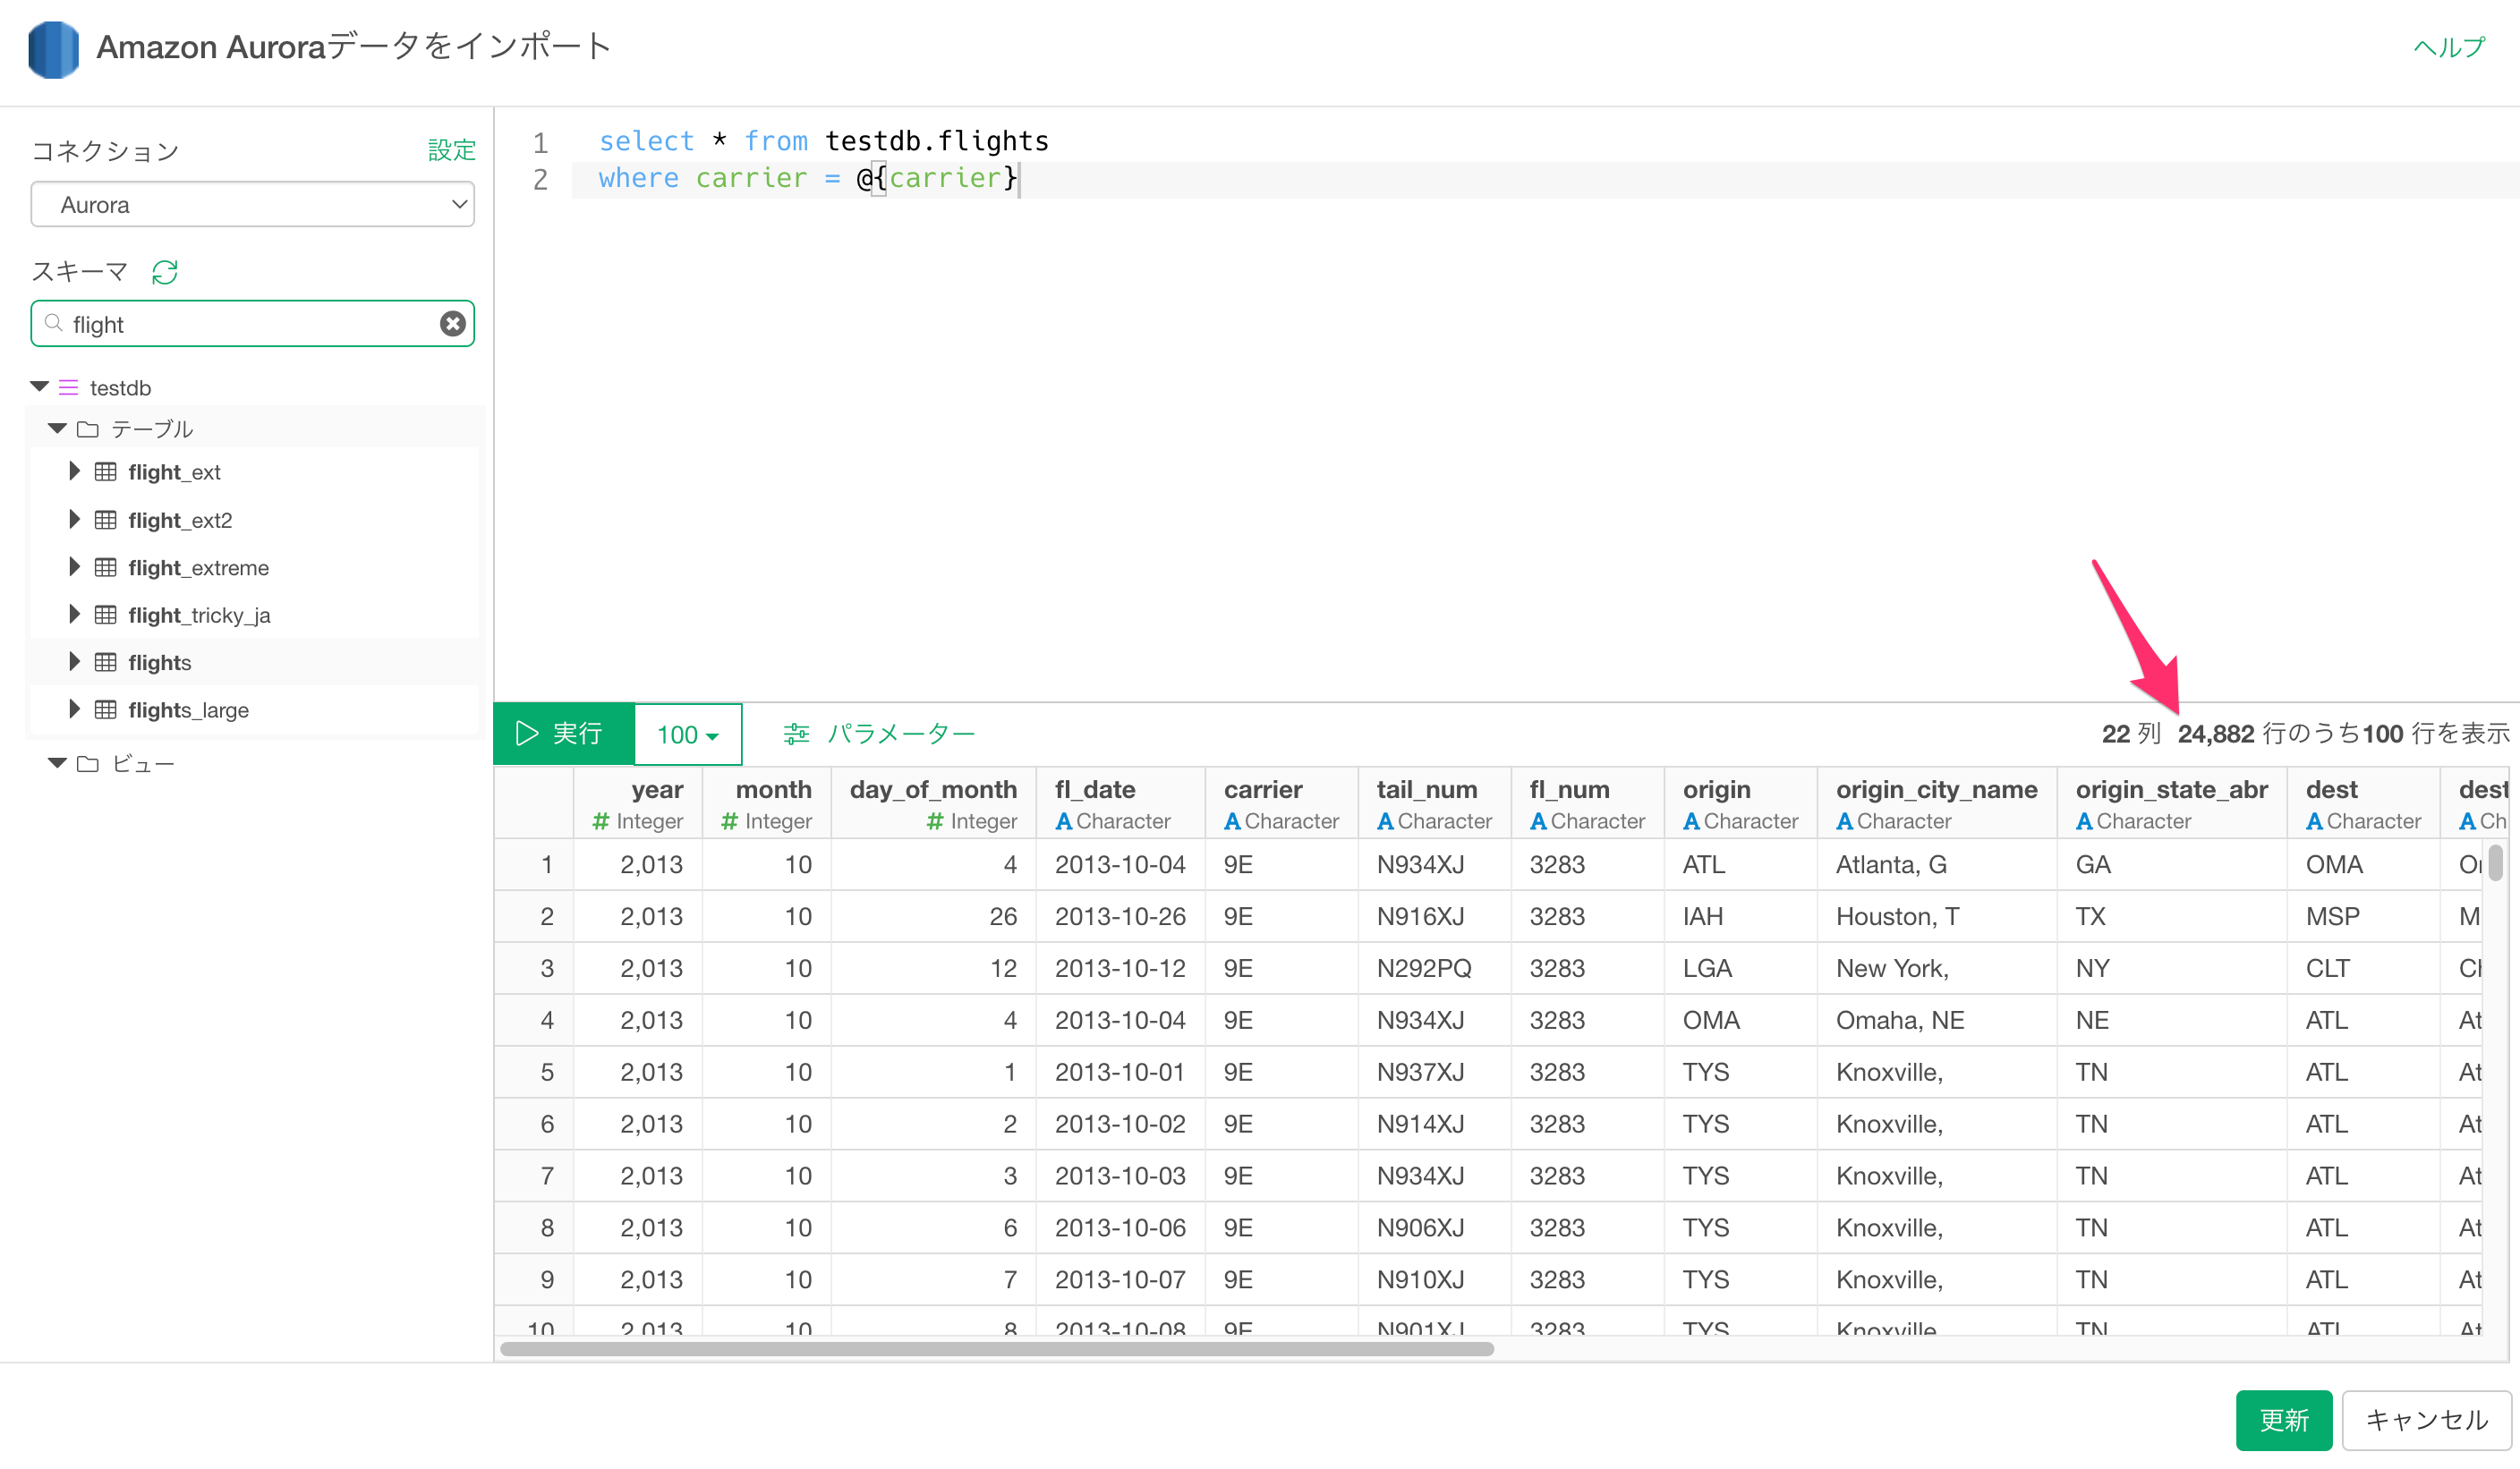Click the flights table icon
The image size is (2520, 1469).
point(105,662)
